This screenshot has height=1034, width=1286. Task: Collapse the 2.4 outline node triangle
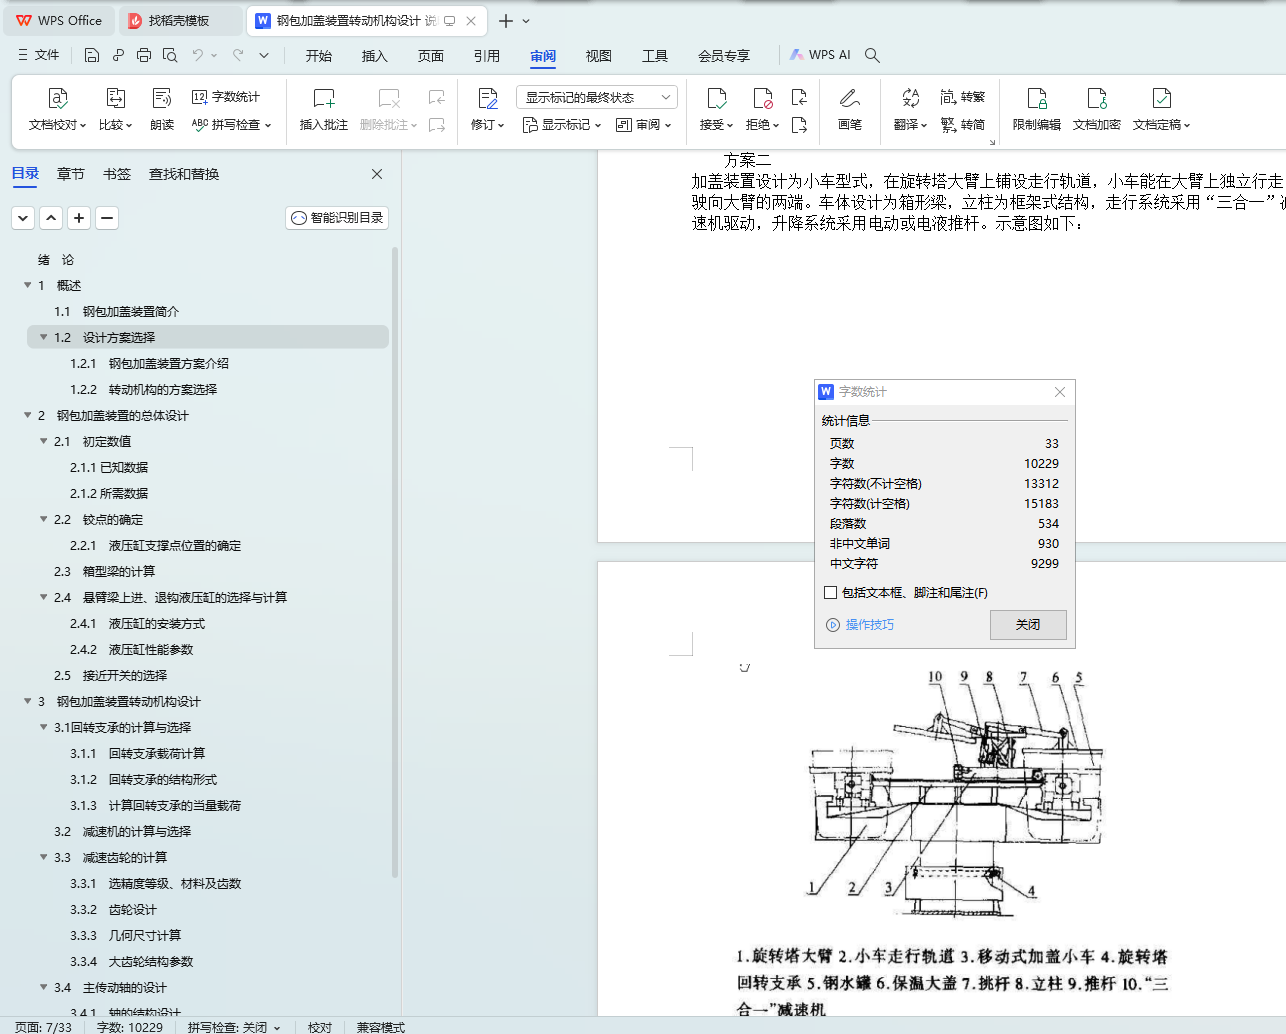click(x=43, y=597)
